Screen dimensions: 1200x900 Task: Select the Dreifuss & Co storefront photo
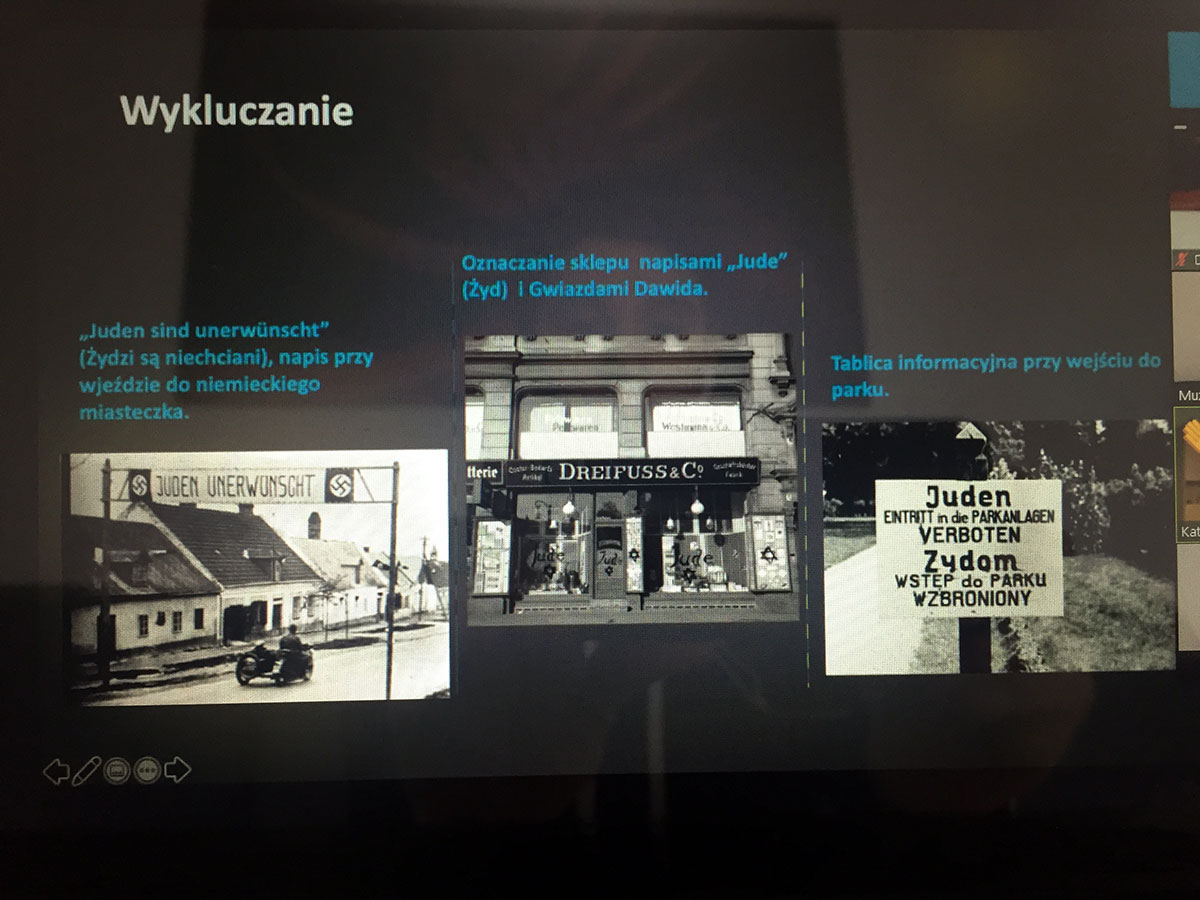631,478
